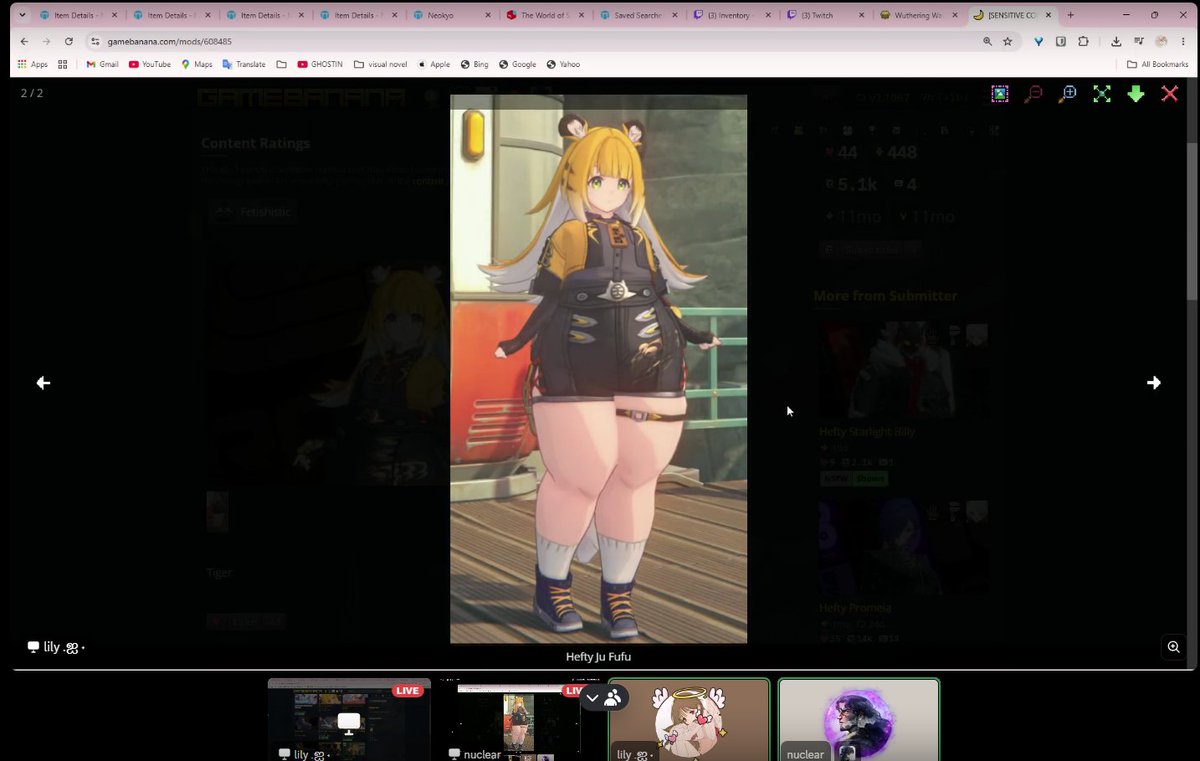
Task: Open the Hefty Promeia mod link
Action: pyautogui.click(x=855, y=607)
